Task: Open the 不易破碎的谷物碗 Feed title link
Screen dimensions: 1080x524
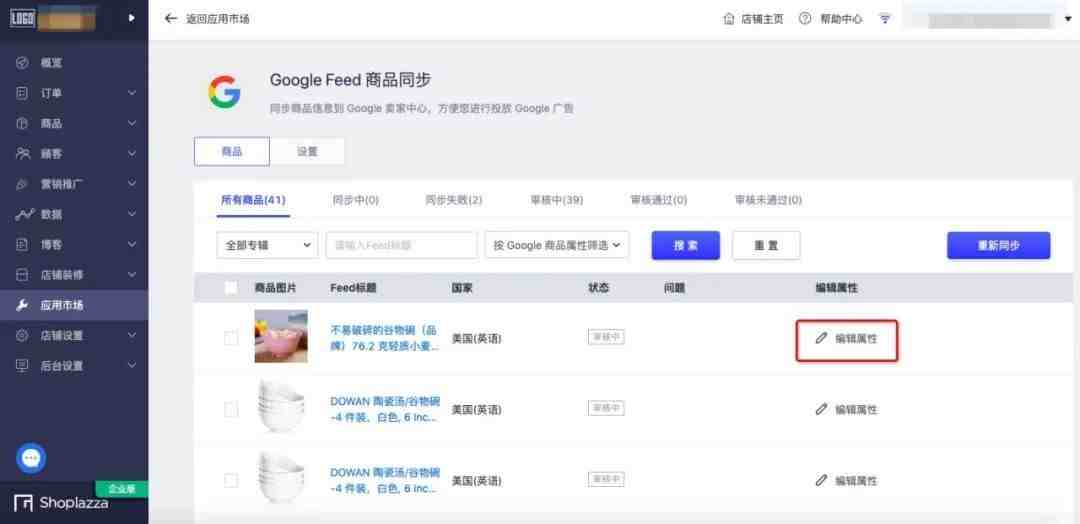Action: point(385,337)
